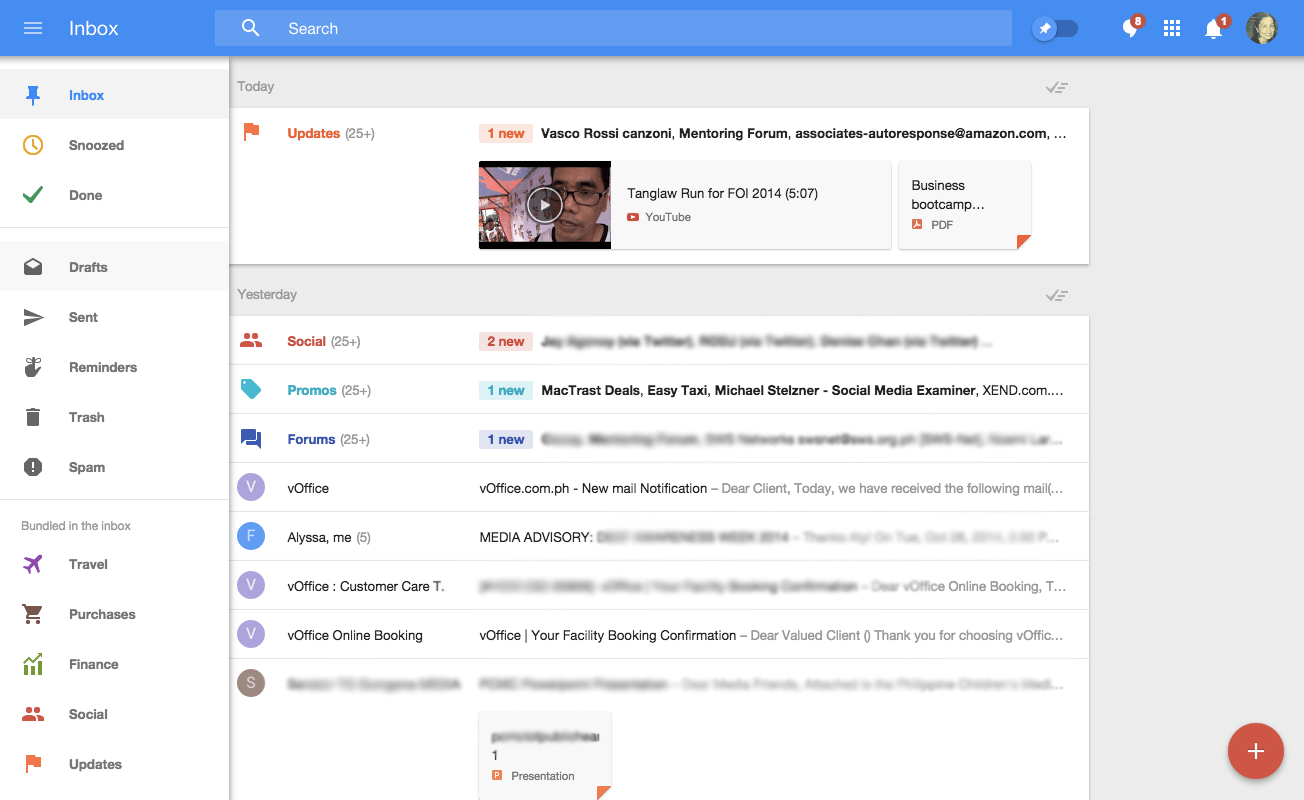Click the 1 new badge in Promos

pyautogui.click(x=506, y=390)
